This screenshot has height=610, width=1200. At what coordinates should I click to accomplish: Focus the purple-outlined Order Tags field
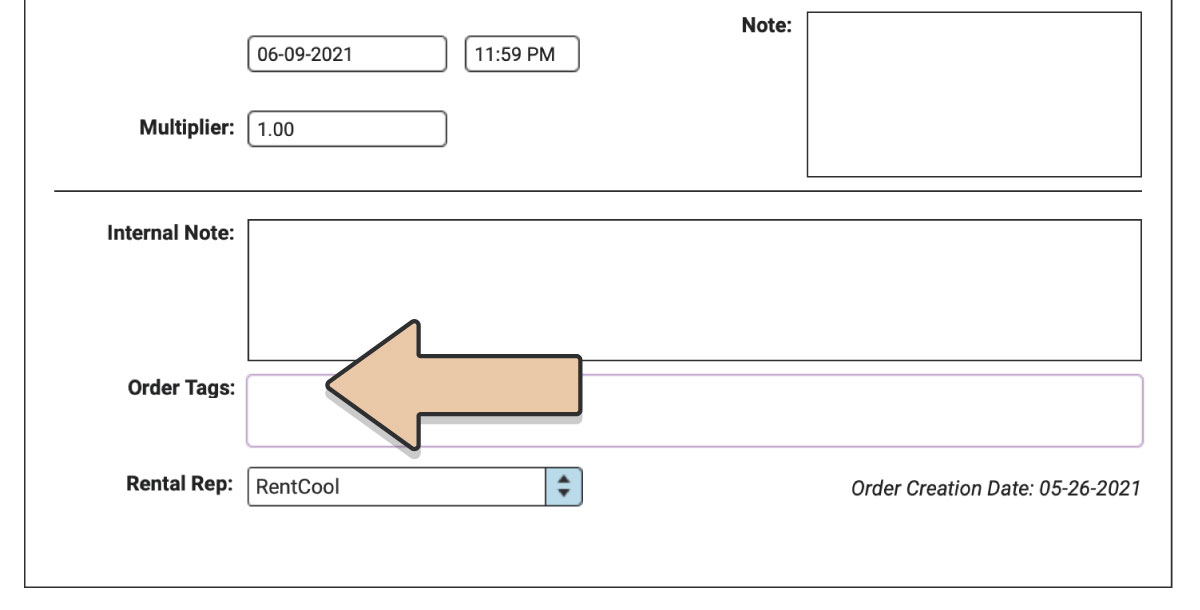pyautogui.click(x=694, y=411)
